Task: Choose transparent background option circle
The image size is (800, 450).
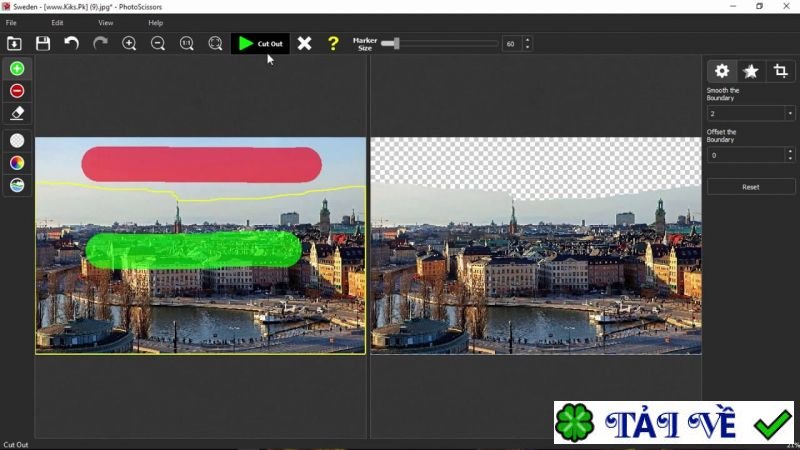Action: [x=17, y=140]
